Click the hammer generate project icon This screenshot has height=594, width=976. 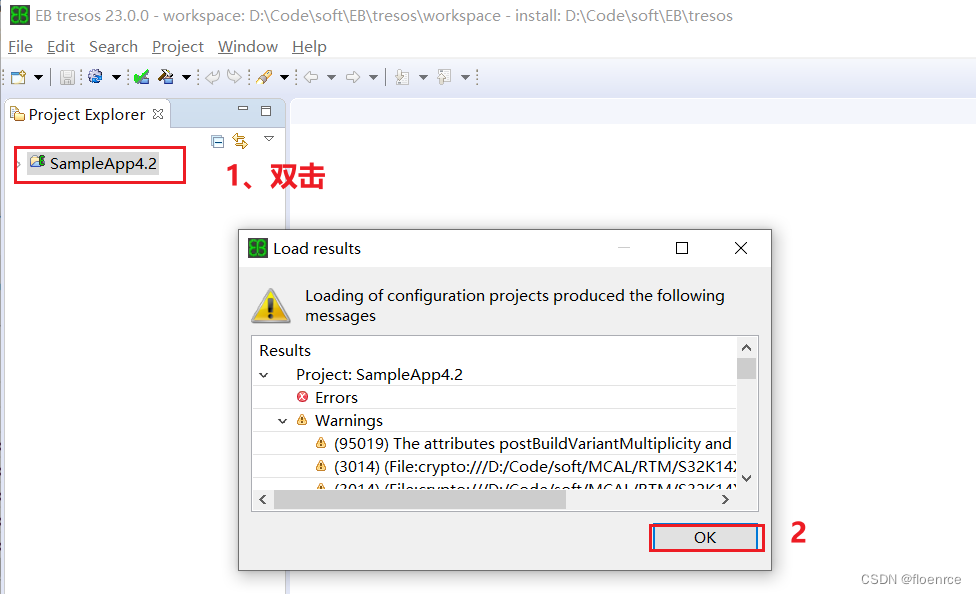(x=166, y=77)
